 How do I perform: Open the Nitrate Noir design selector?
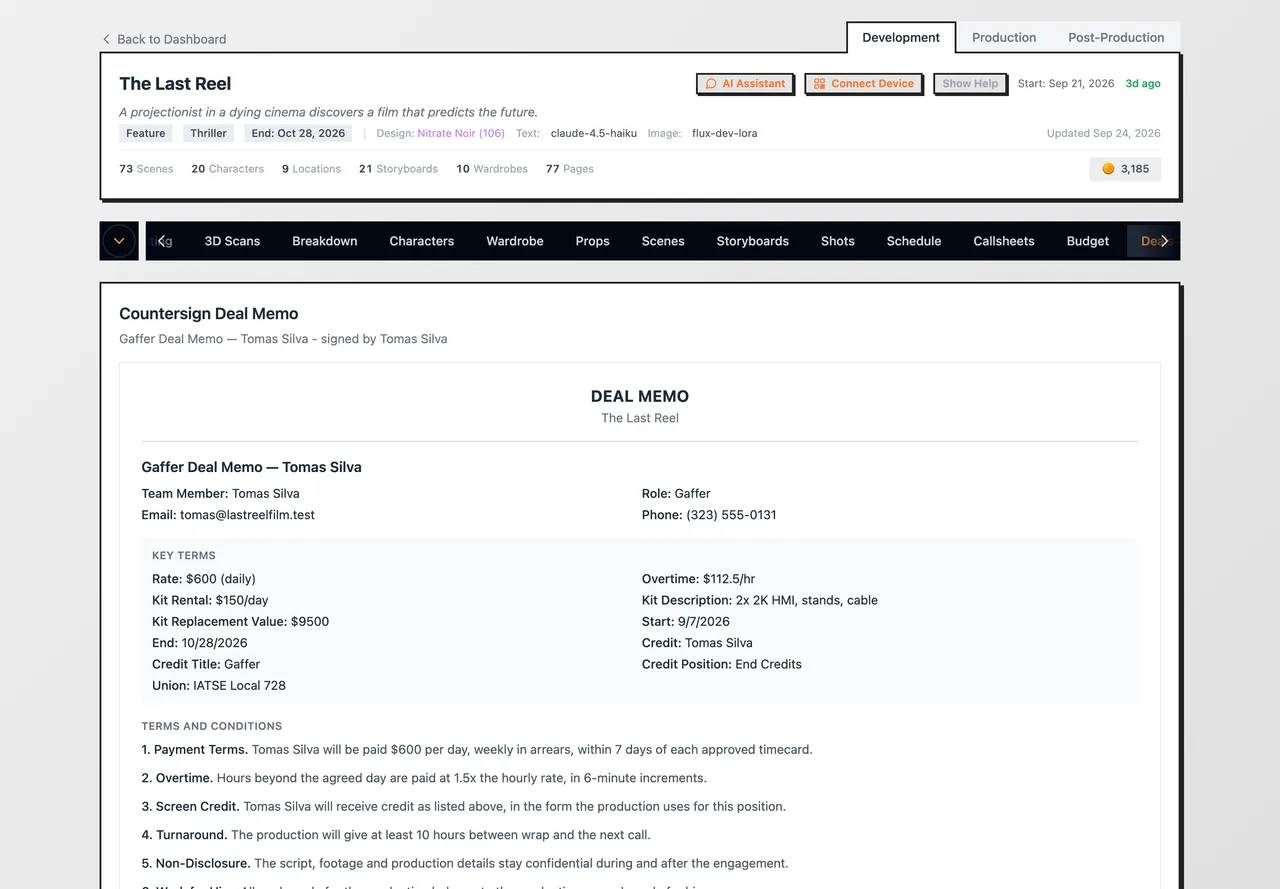coord(461,133)
